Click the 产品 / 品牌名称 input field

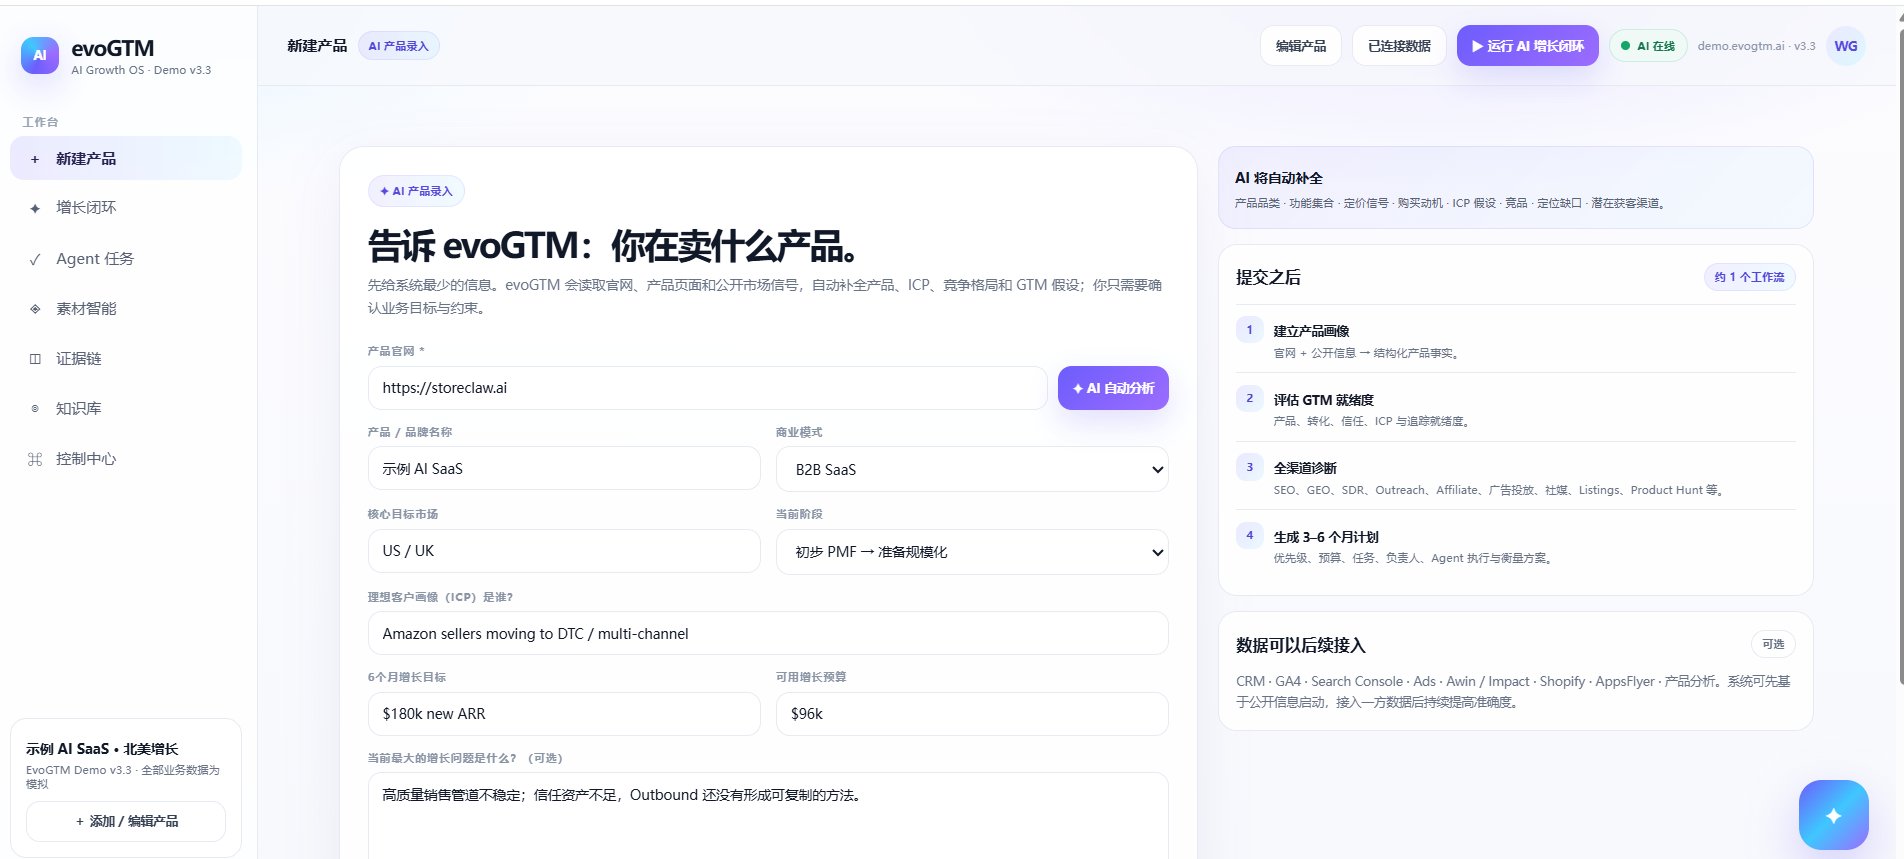coord(564,468)
